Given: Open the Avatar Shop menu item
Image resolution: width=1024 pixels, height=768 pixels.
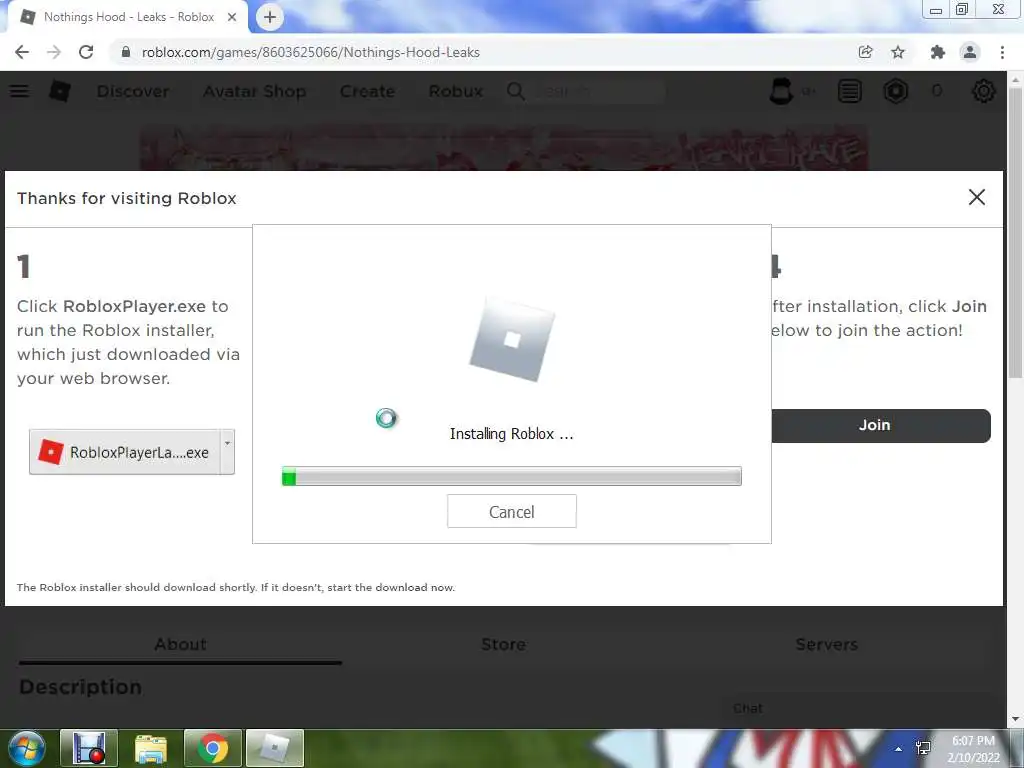Looking at the screenshot, I should pos(254,91).
